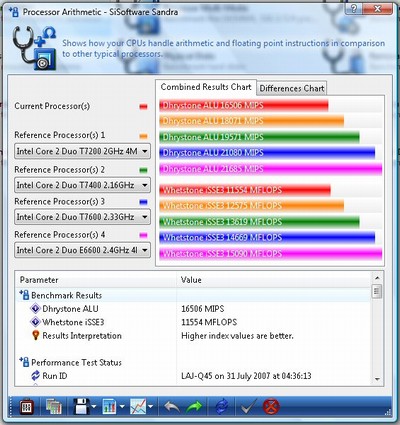
Task: Click the red Whetstone iSSE3 11554 MFLOPS bar
Action: 245,190
